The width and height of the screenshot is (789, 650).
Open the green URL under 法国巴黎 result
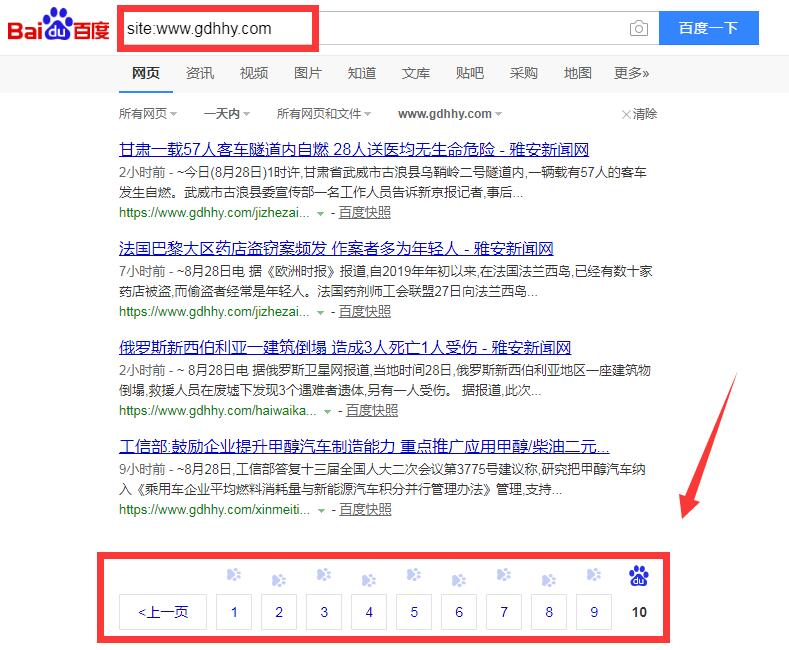click(x=214, y=312)
